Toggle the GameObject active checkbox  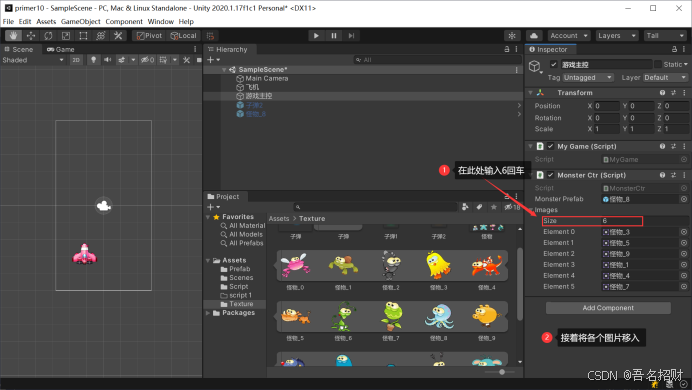(553, 64)
